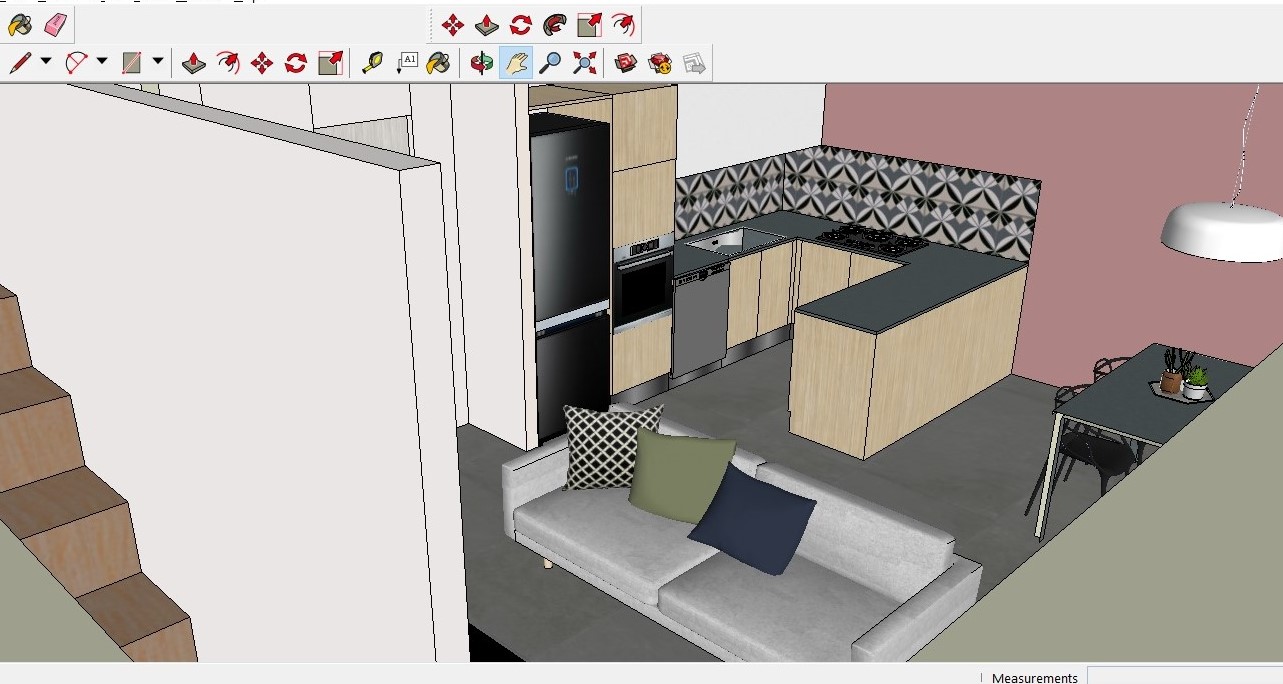Open the 3D Warehouse

pos(626,63)
